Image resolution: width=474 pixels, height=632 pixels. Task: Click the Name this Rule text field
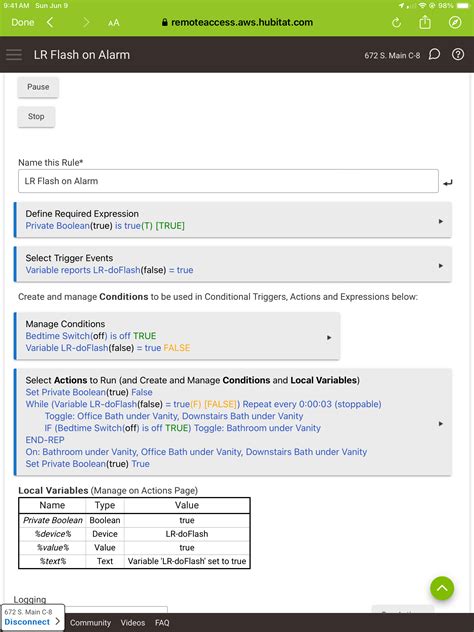228,181
